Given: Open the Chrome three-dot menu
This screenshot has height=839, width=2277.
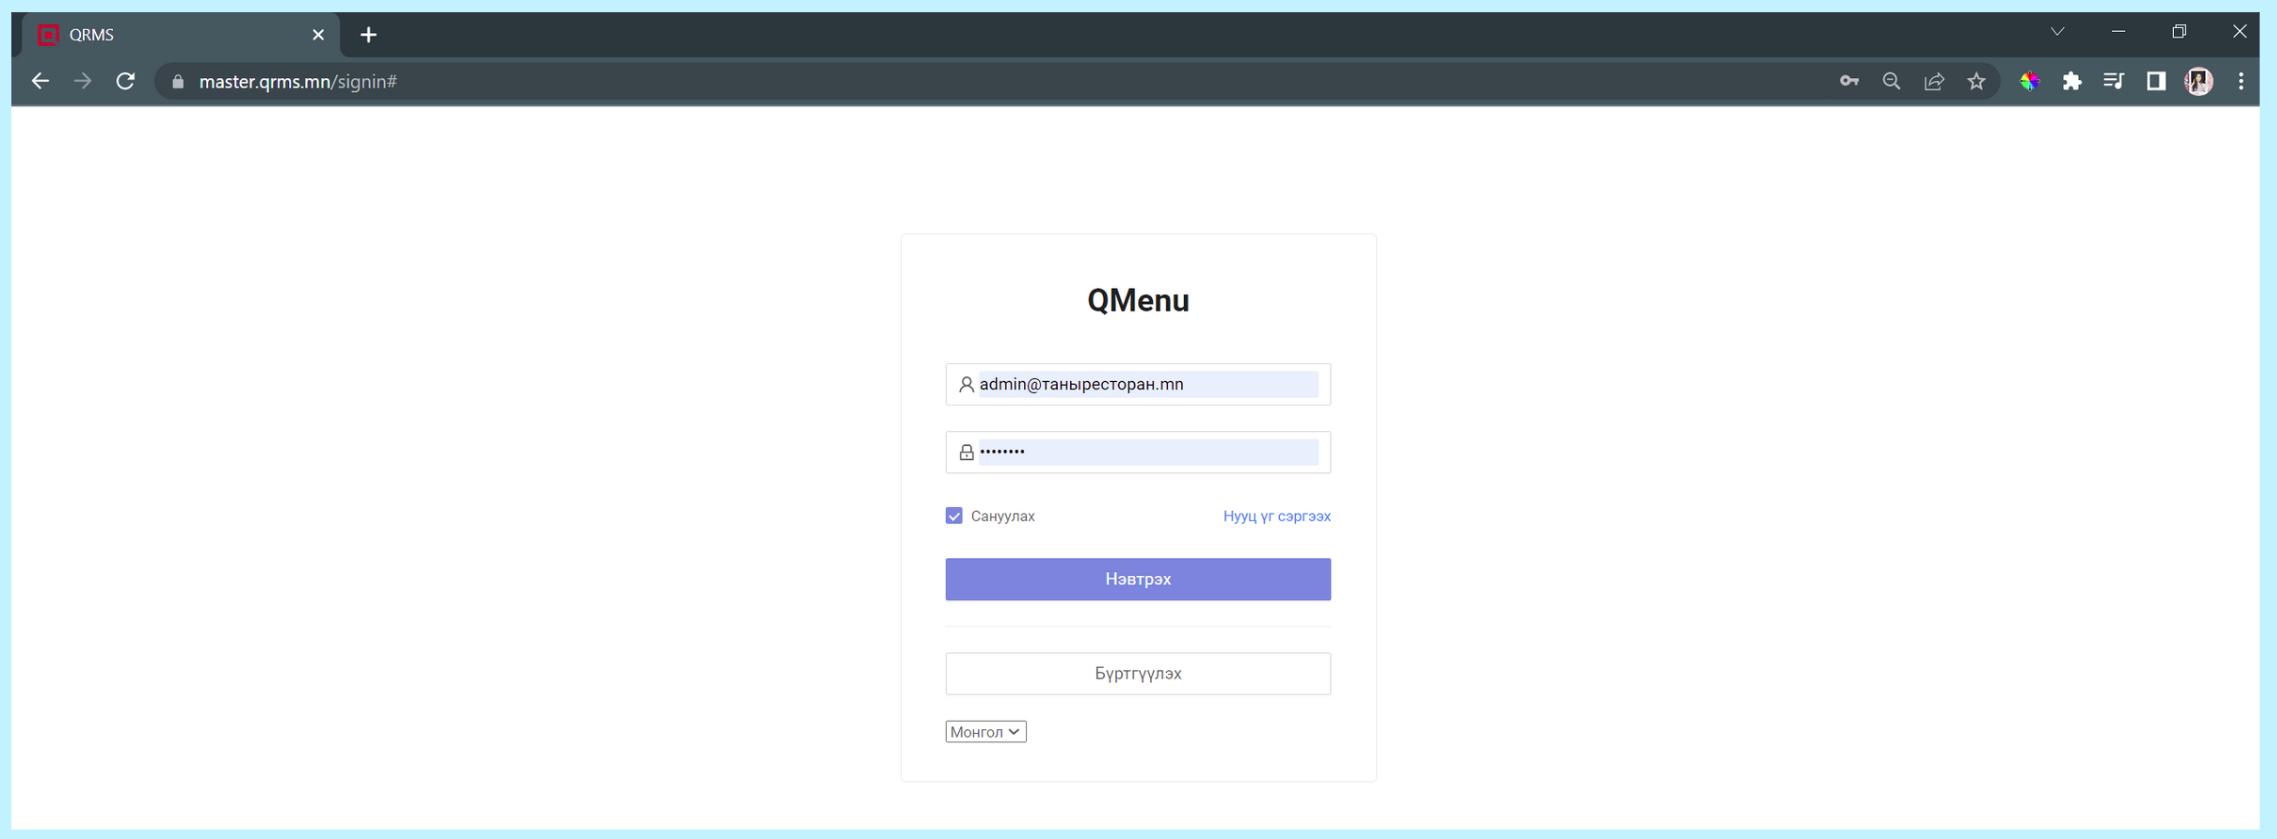Looking at the screenshot, I should (x=2241, y=82).
